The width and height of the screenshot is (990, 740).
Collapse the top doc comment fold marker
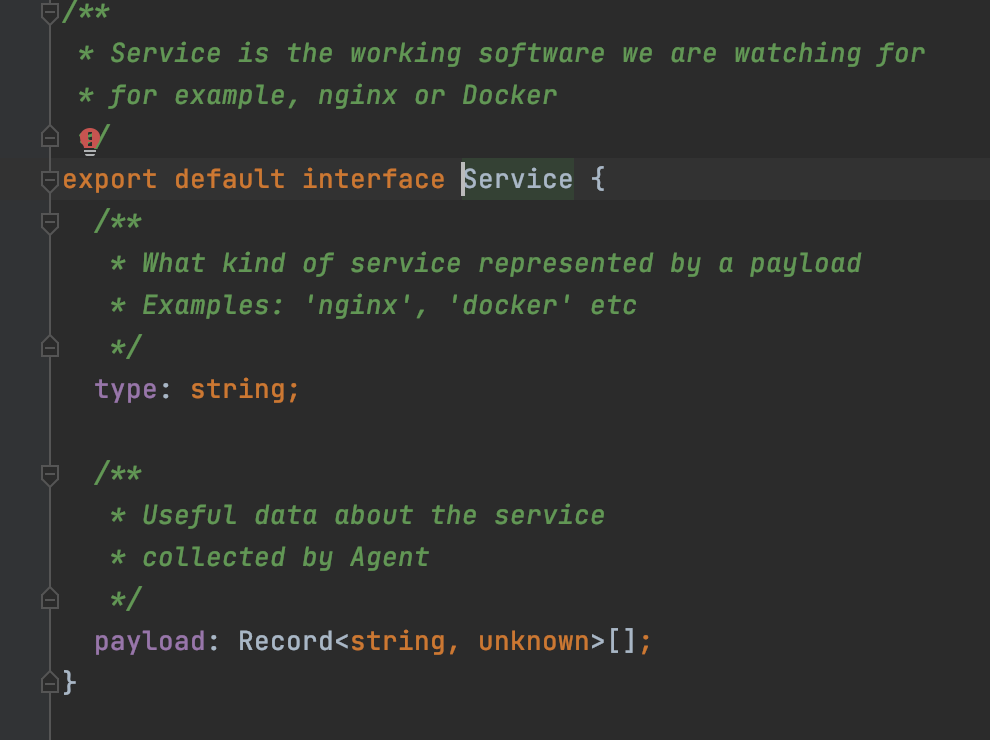[x=50, y=12]
